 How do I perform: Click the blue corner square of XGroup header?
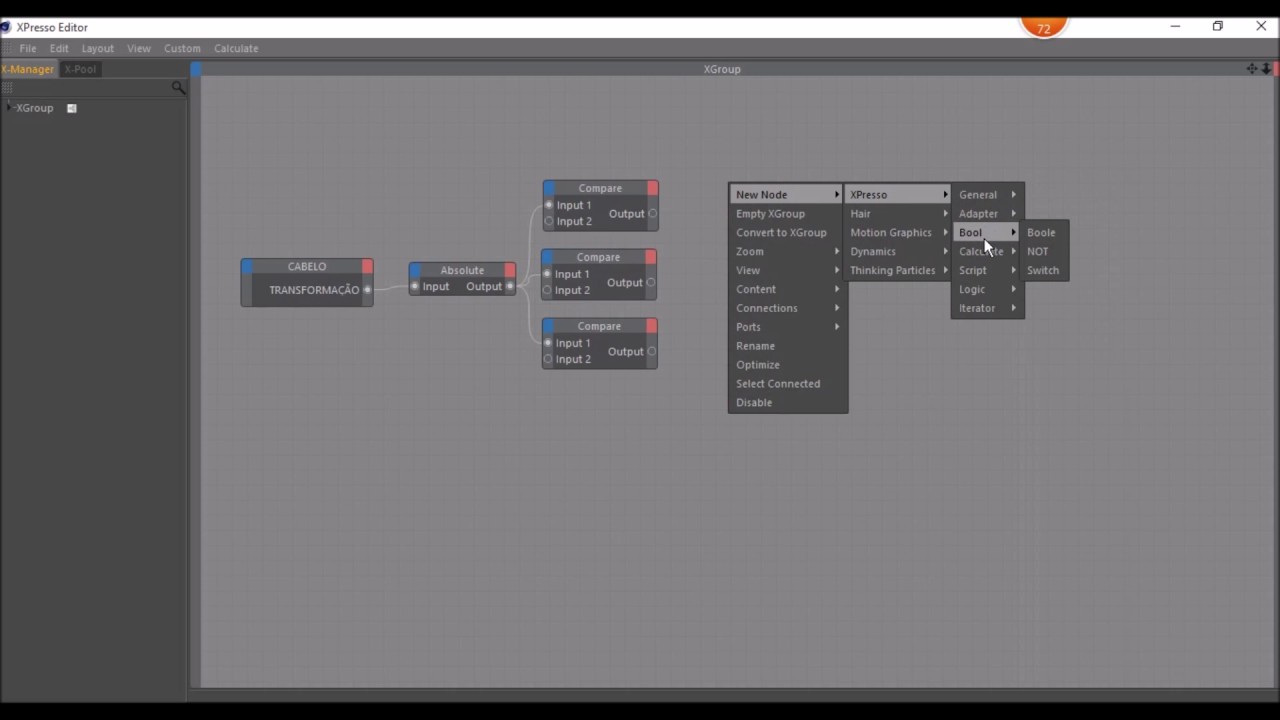tap(196, 69)
